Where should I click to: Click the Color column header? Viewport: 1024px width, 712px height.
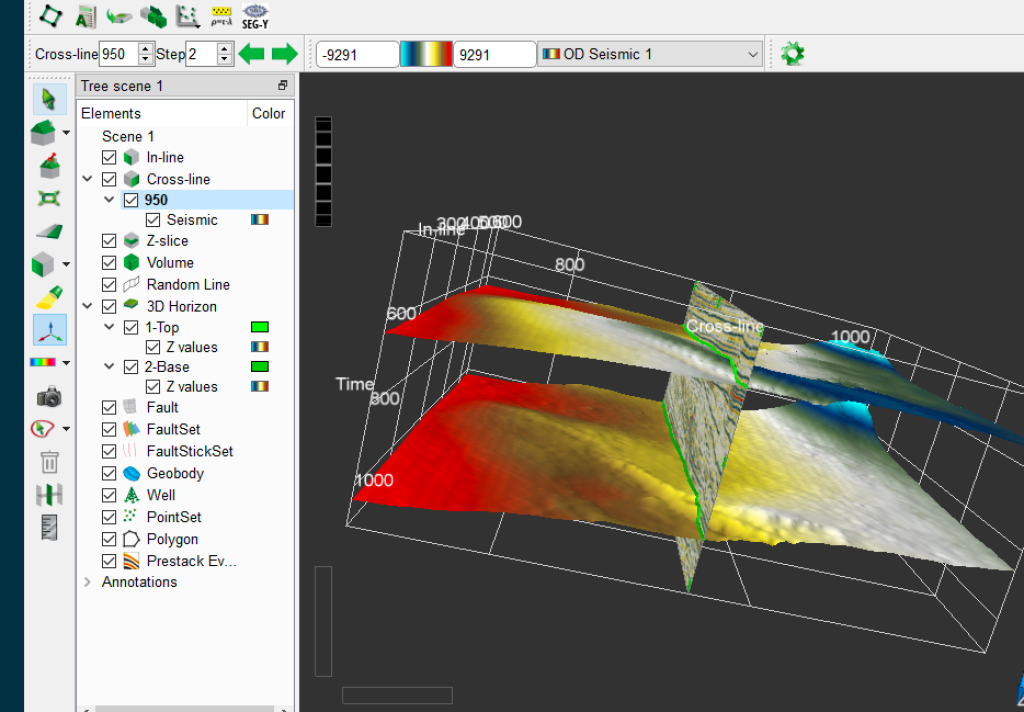tap(268, 113)
